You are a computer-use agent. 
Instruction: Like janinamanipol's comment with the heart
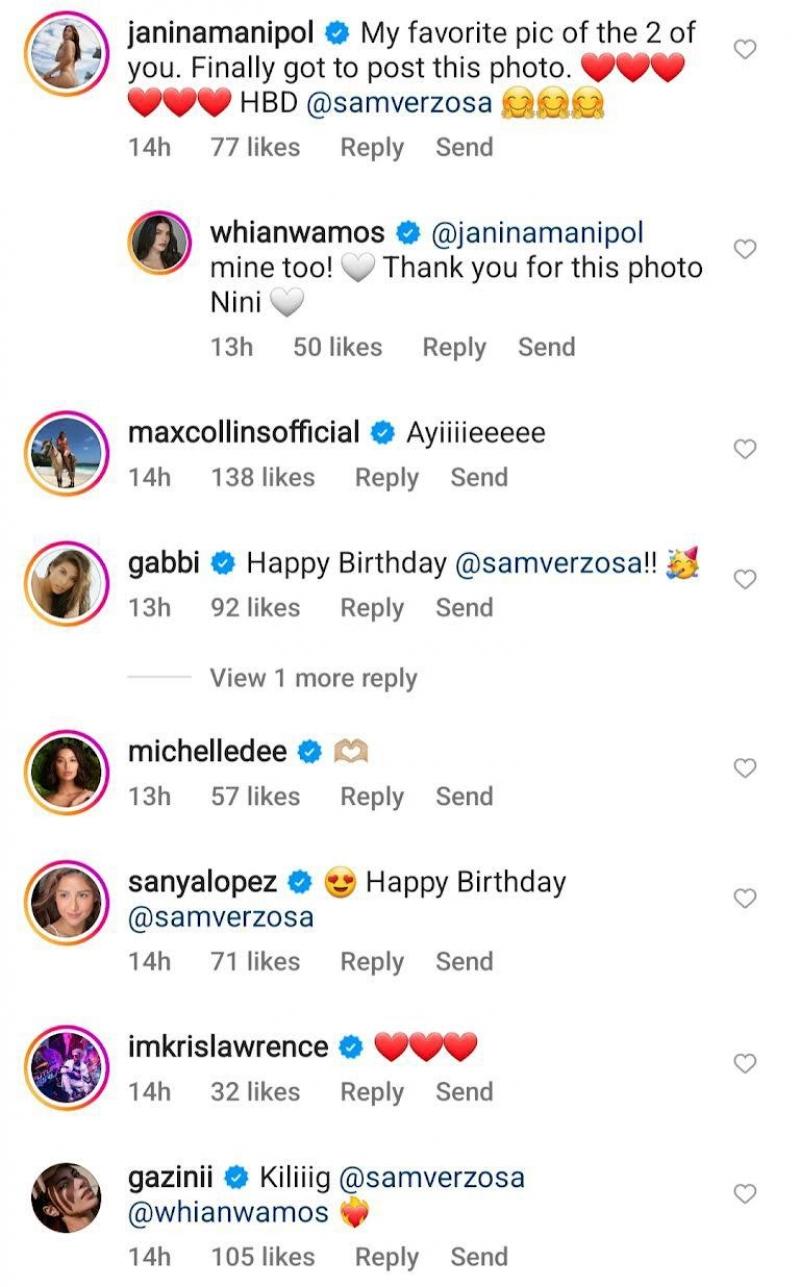point(745,49)
